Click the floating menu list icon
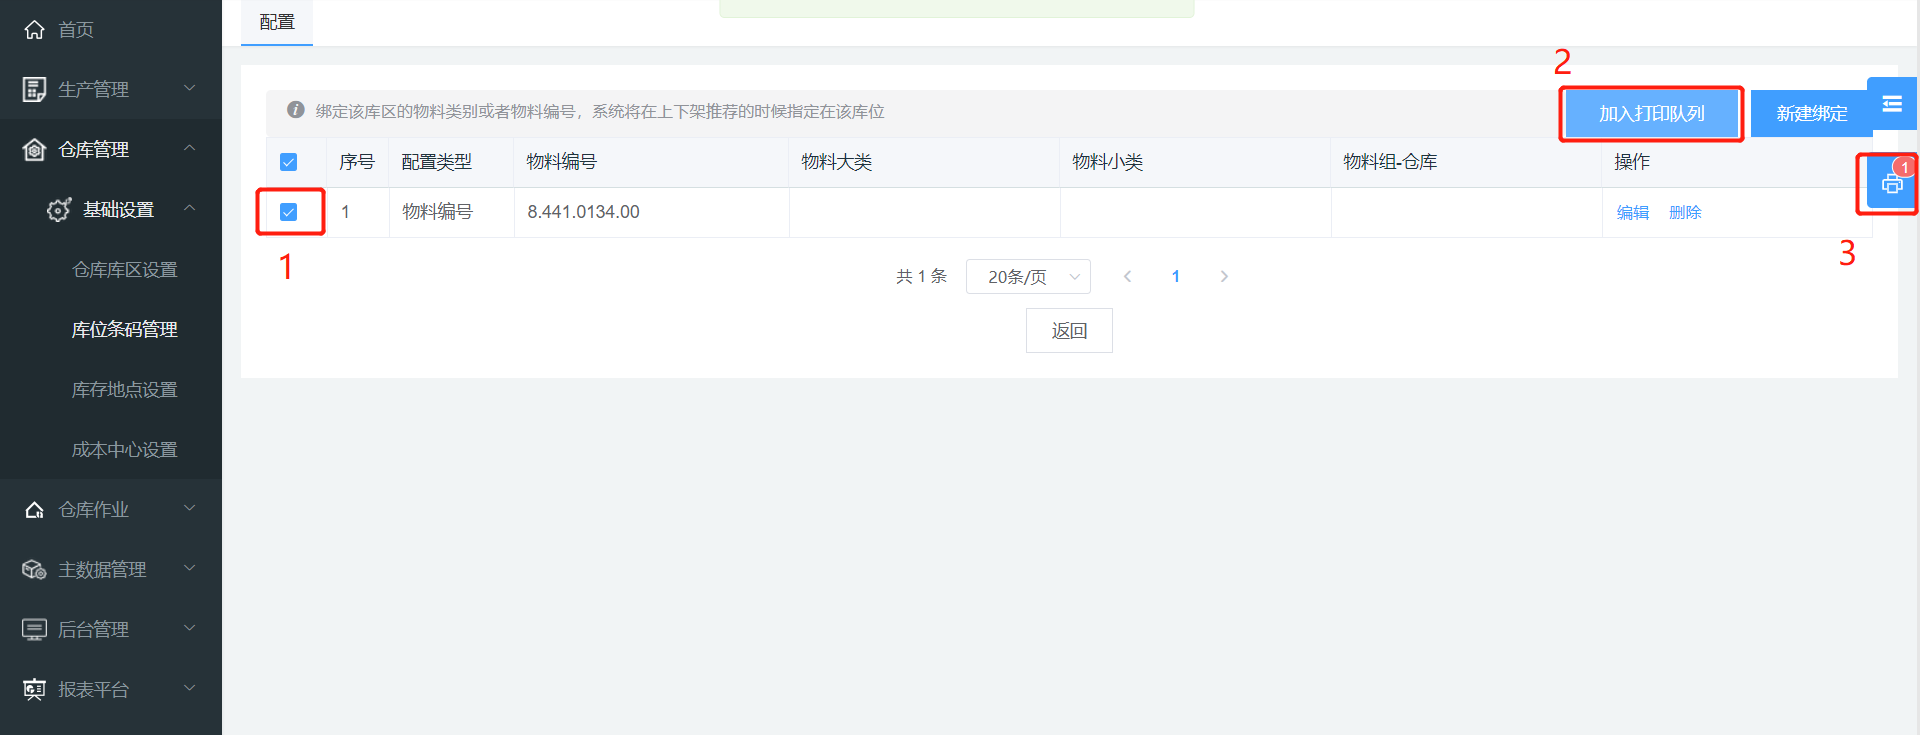The width and height of the screenshot is (1920, 735). point(1891,104)
